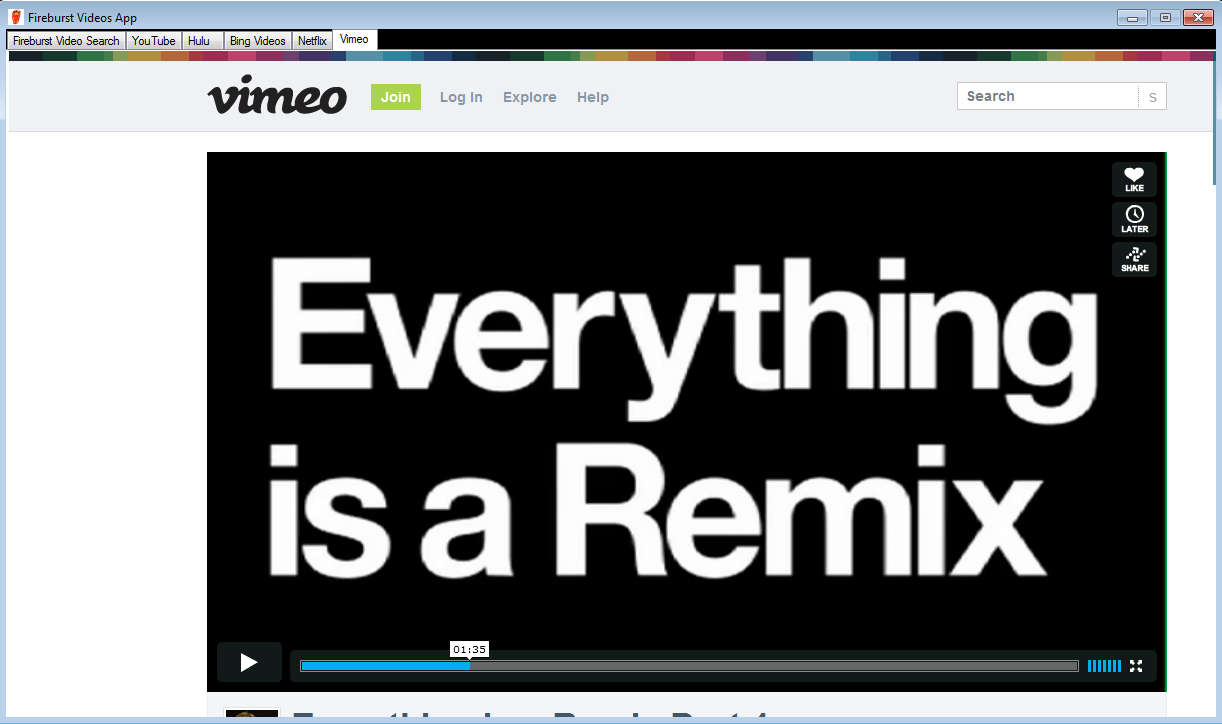
Task: Open the Help link
Action: point(593,97)
